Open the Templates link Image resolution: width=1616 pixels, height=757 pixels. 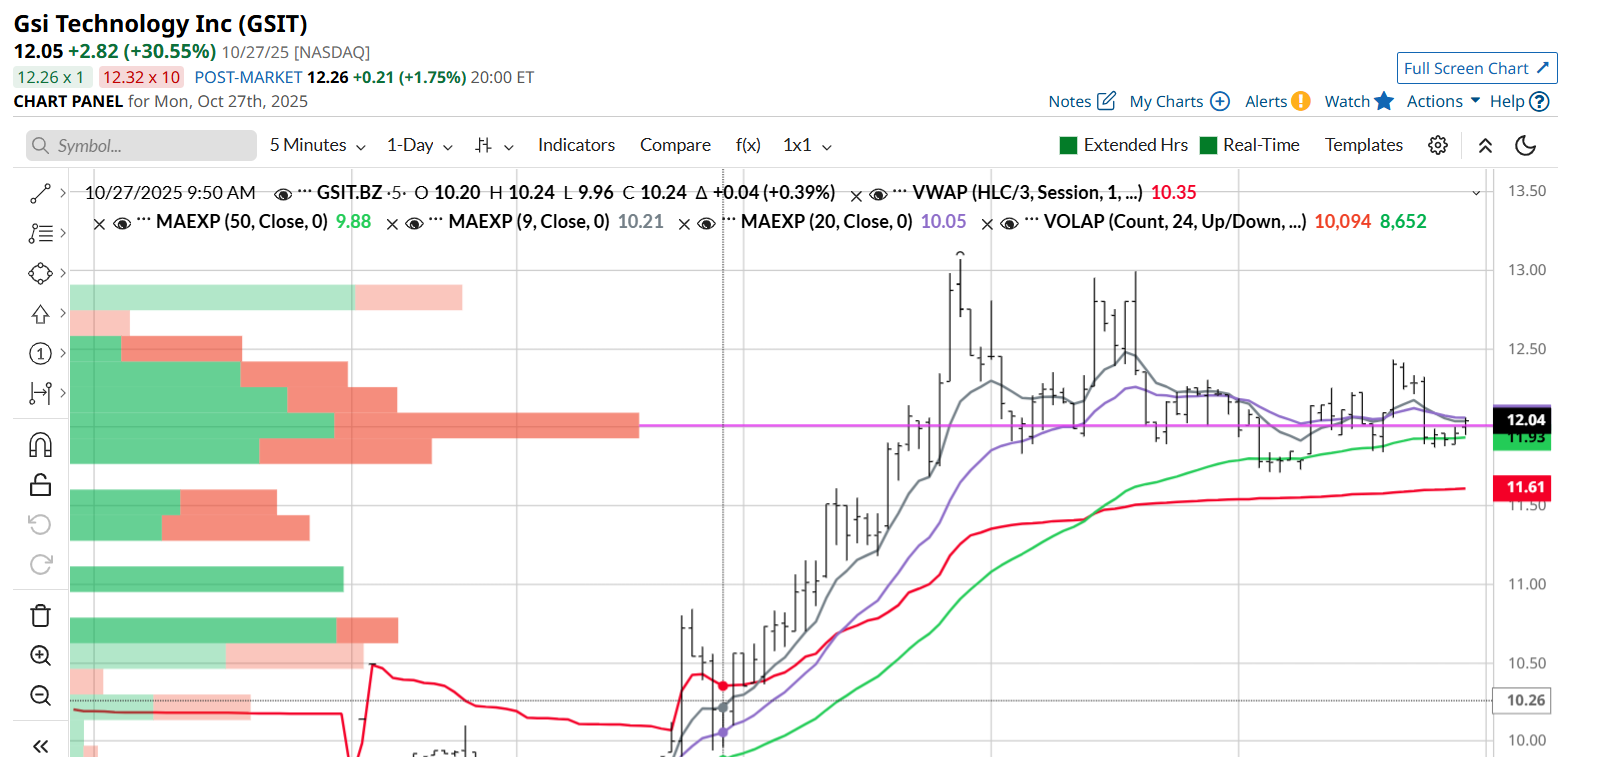[1363, 146]
